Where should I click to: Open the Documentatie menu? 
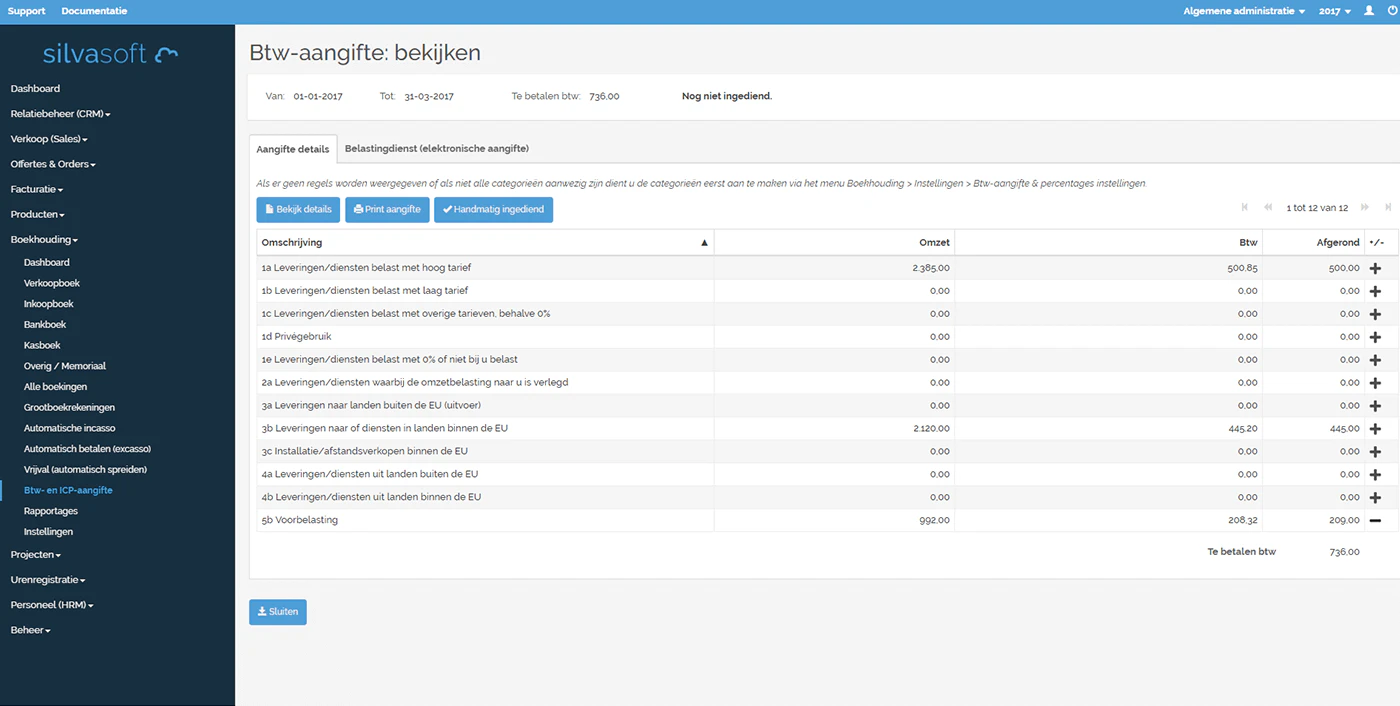pyautogui.click(x=93, y=11)
